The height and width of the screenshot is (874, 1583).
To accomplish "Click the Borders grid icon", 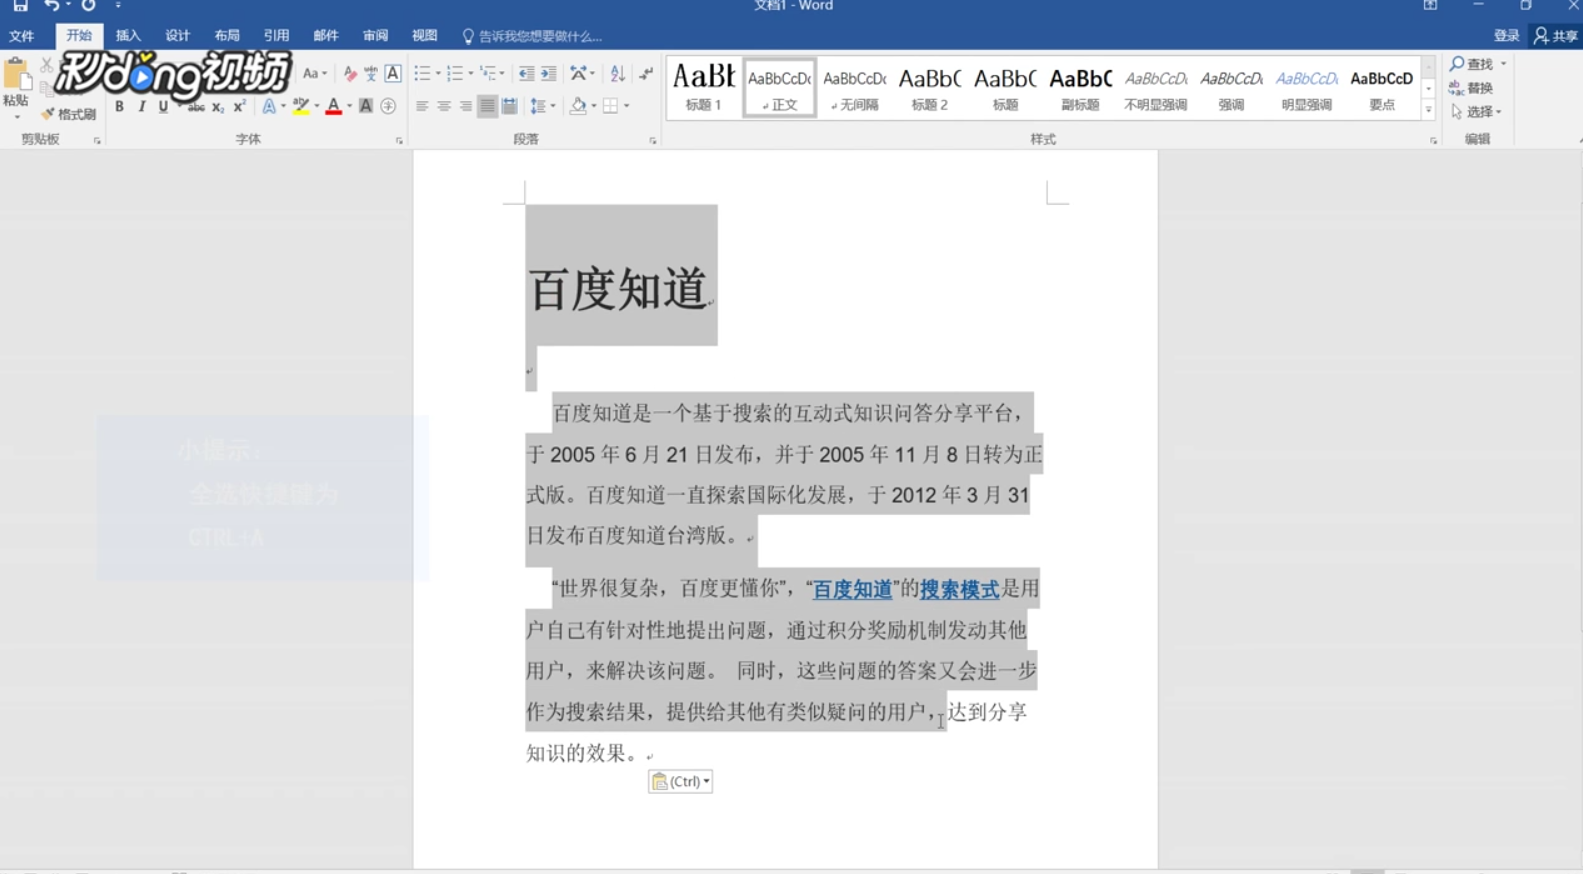I will (x=610, y=106).
